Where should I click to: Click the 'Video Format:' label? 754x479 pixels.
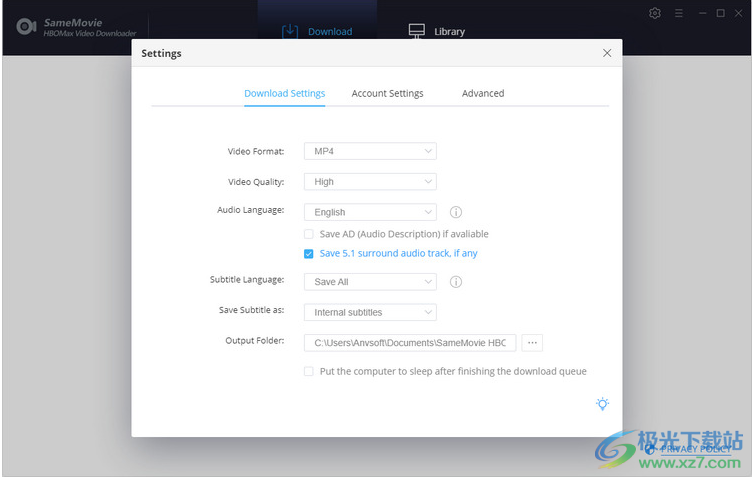(x=256, y=151)
